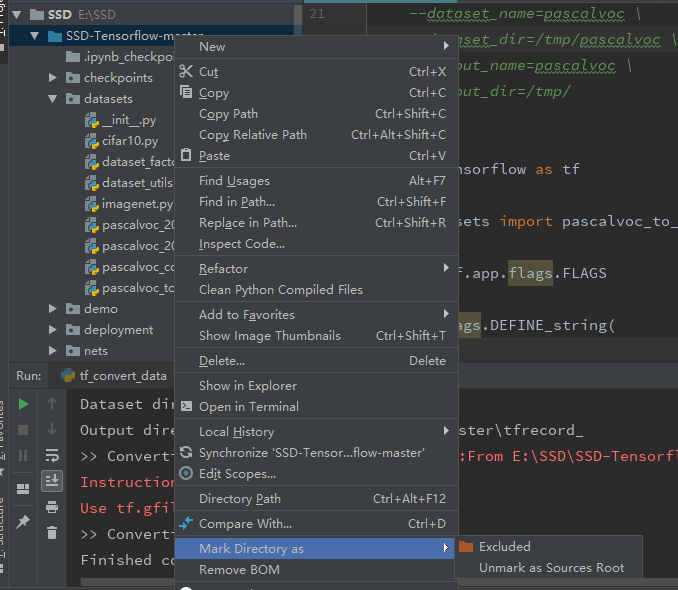Select Find in Path...
This screenshot has height=590, width=678.
coord(316,202)
